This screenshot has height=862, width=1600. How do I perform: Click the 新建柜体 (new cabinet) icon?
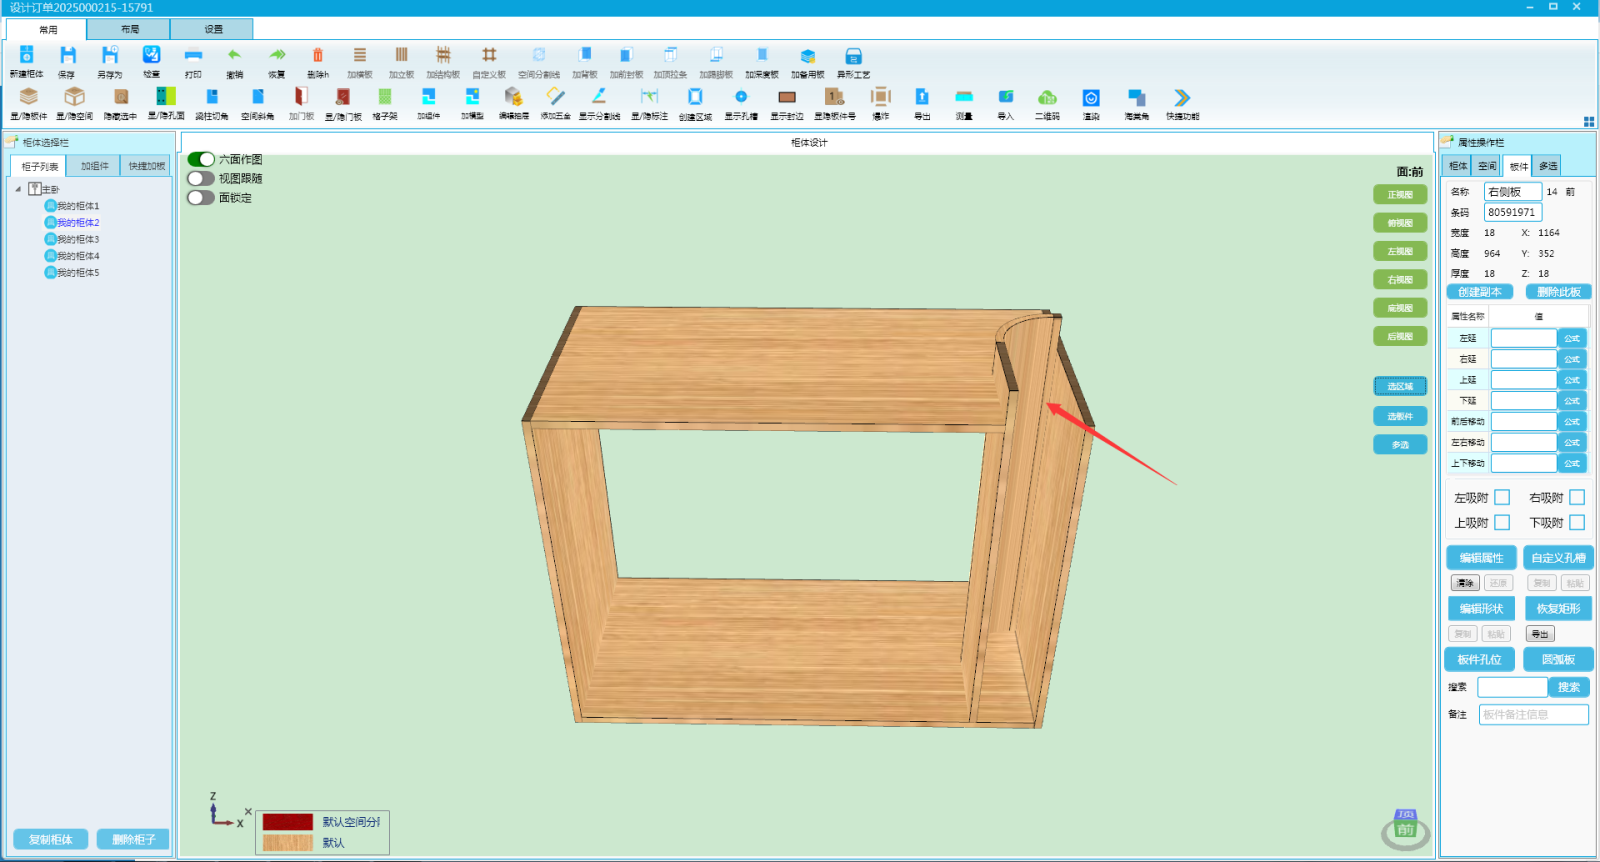(27, 56)
